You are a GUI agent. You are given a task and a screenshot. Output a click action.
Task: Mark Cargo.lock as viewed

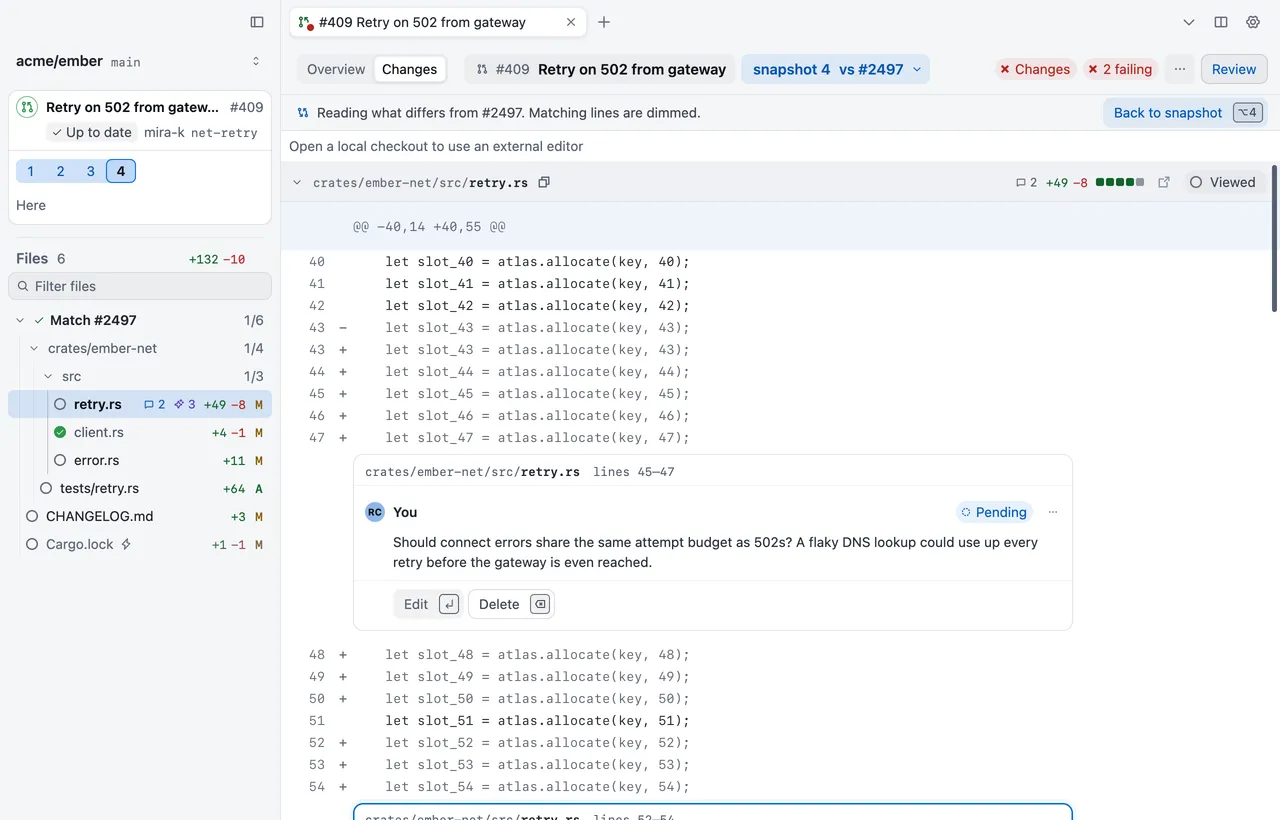tap(32, 544)
